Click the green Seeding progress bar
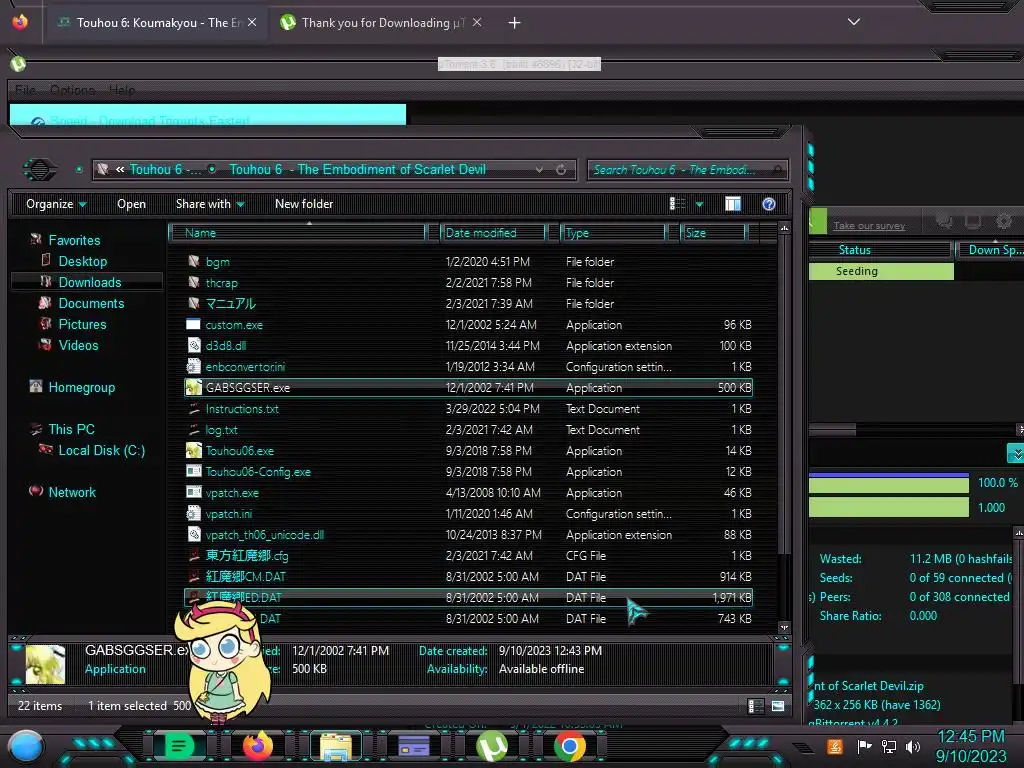The height and width of the screenshot is (768, 1024). click(x=880, y=271)
